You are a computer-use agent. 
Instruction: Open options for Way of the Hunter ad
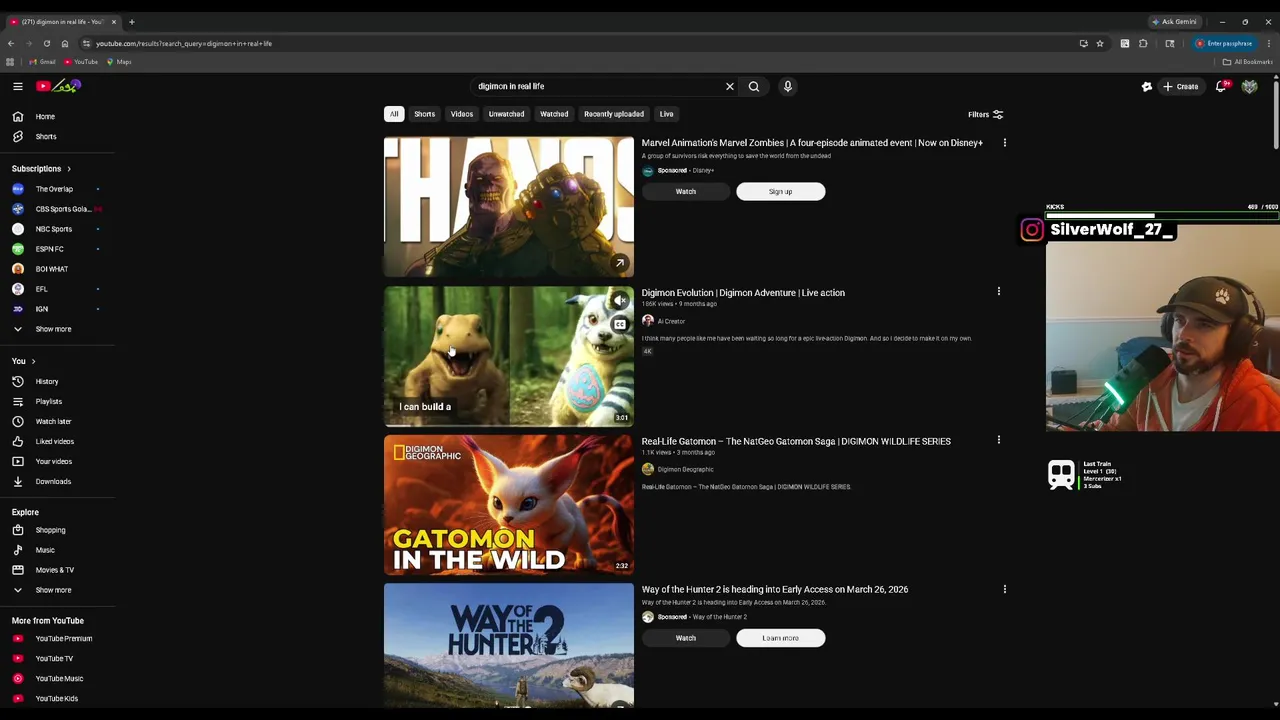tap(1004, 589)
